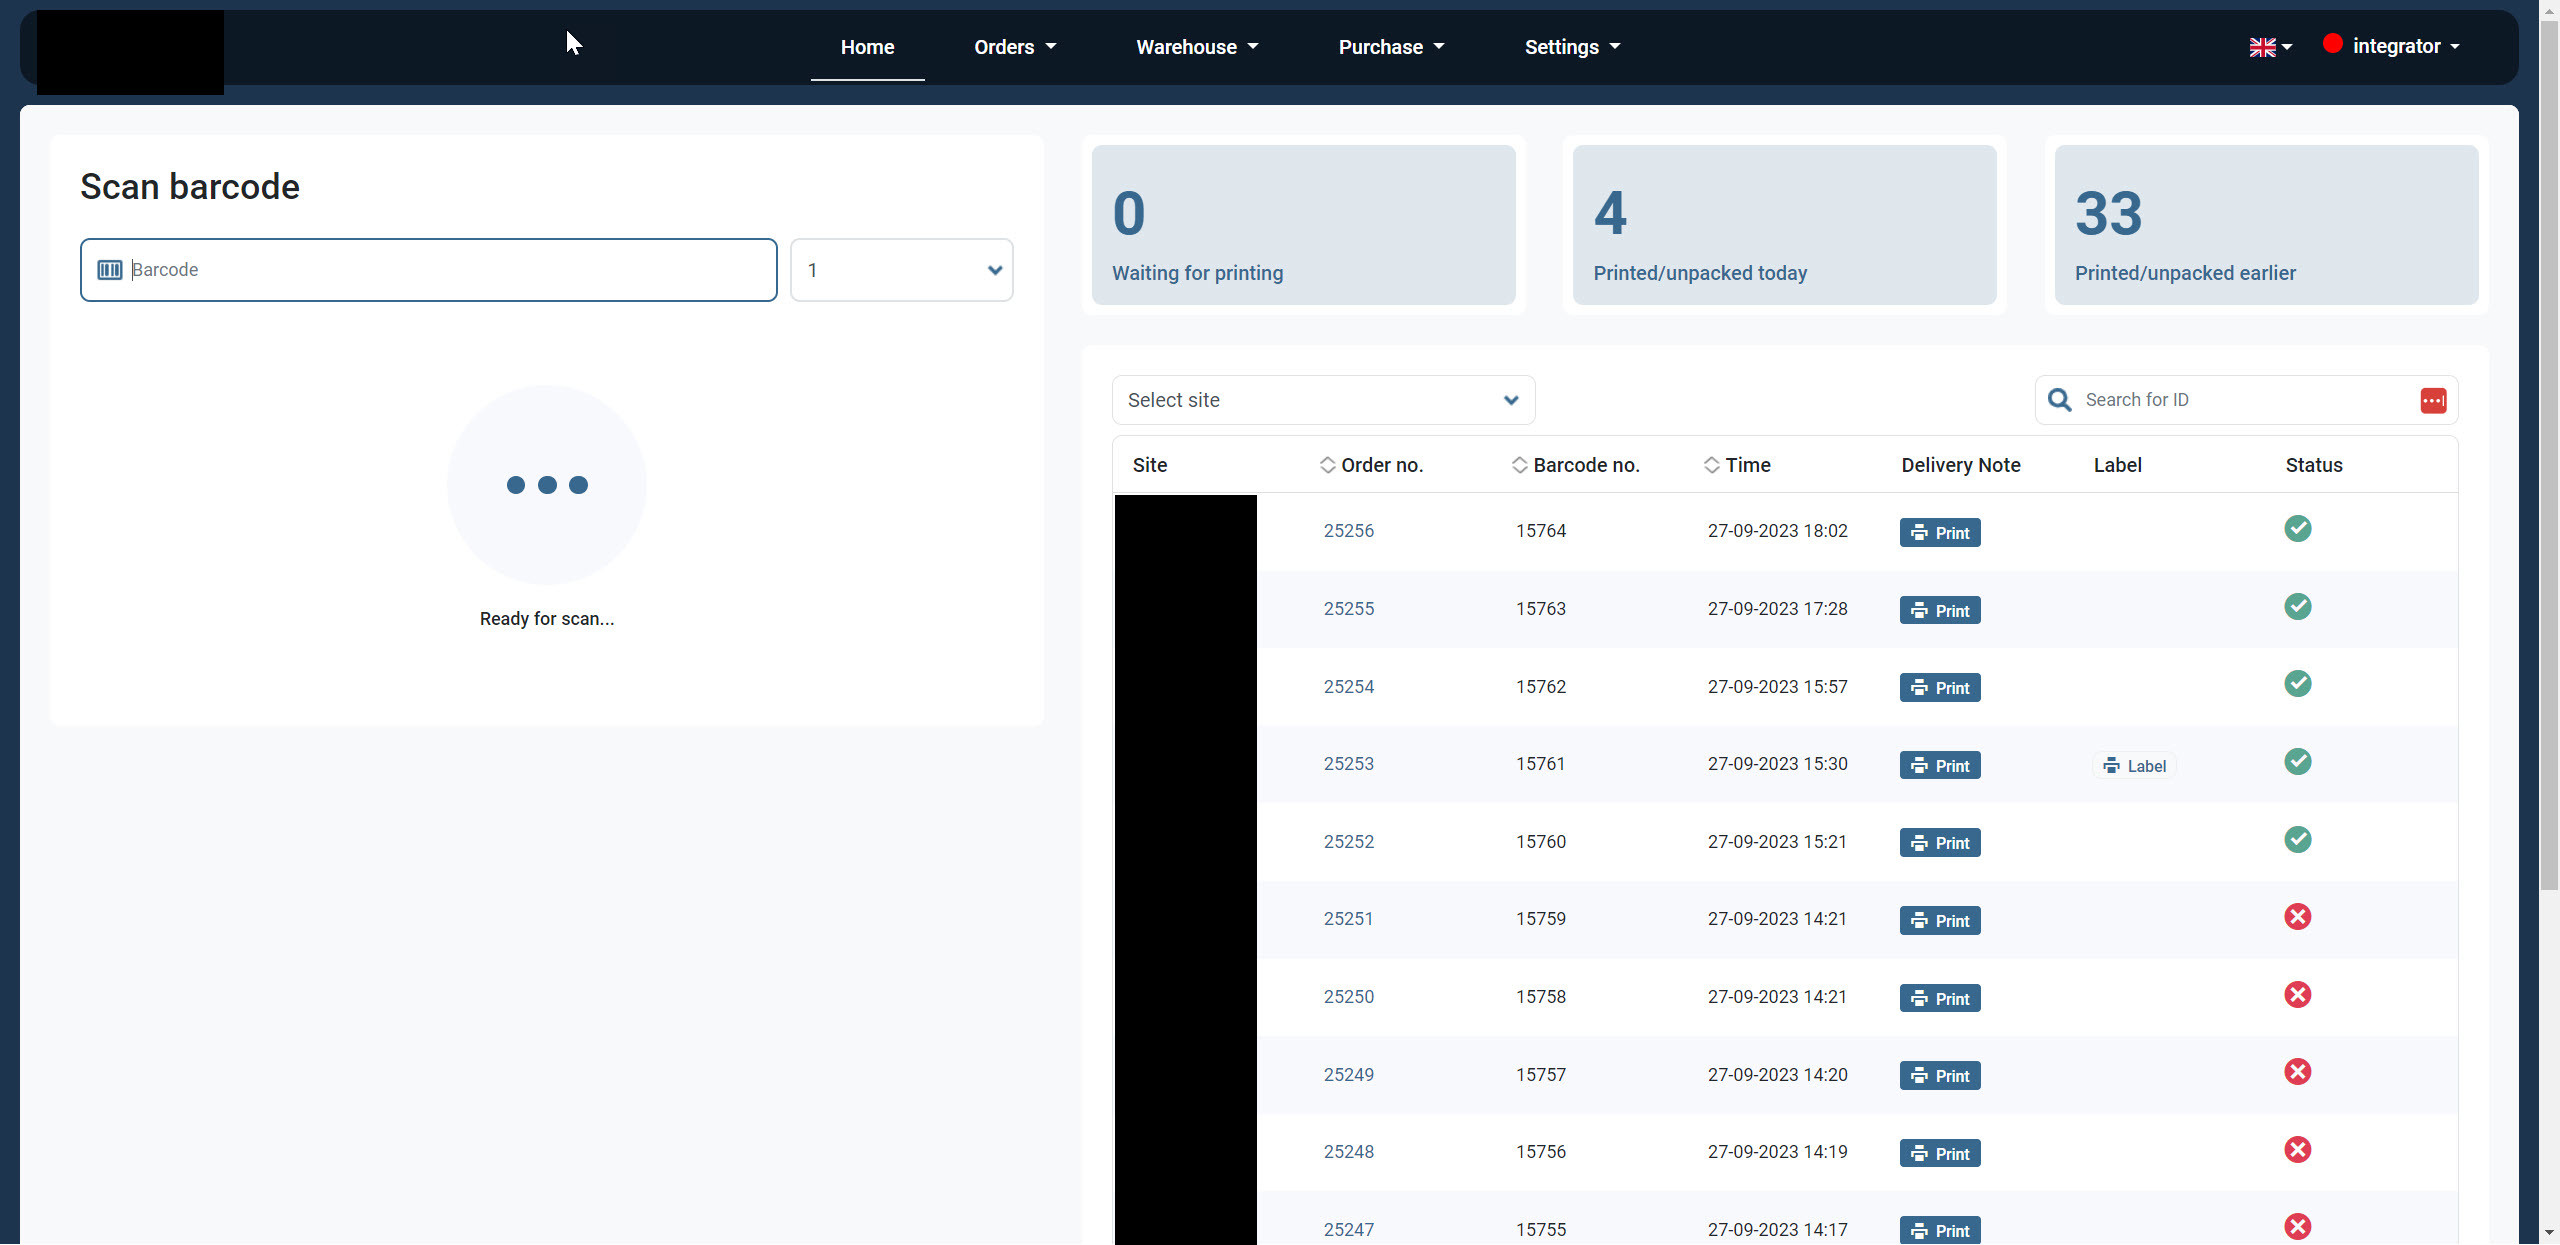Click the green check status for order 25256
The height and width of the screenshot is (1245, 2560).
[2297, 529]
